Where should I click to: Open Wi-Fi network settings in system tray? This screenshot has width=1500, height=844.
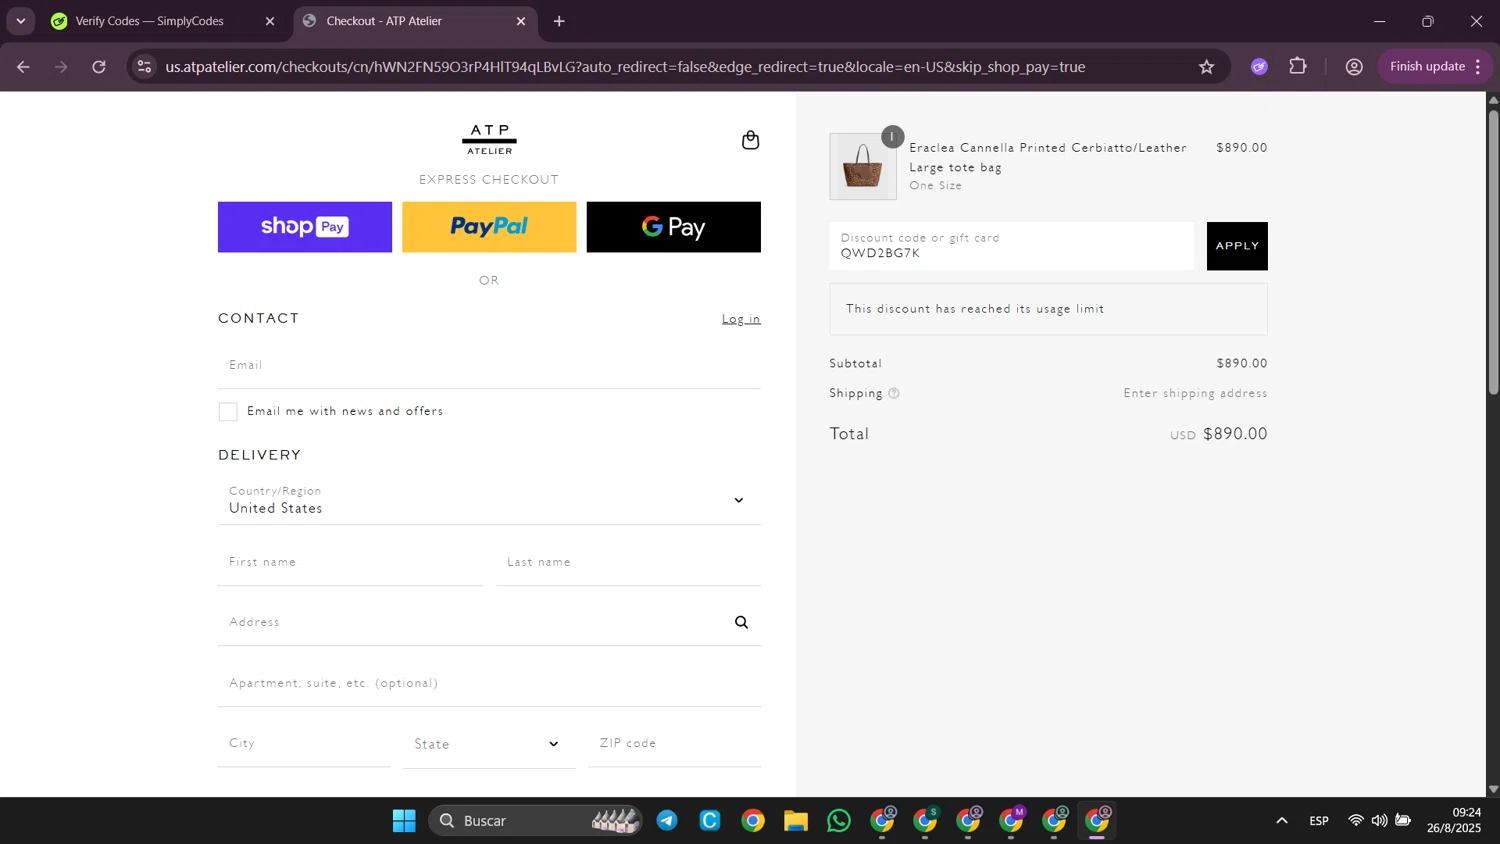click(1356, 821)
